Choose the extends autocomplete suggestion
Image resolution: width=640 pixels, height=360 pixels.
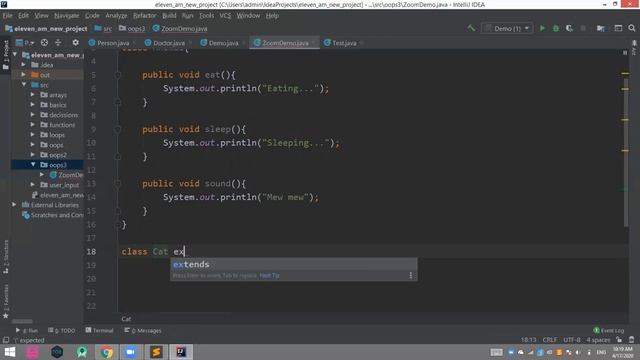pyautogui.click(x=293, y=264)
